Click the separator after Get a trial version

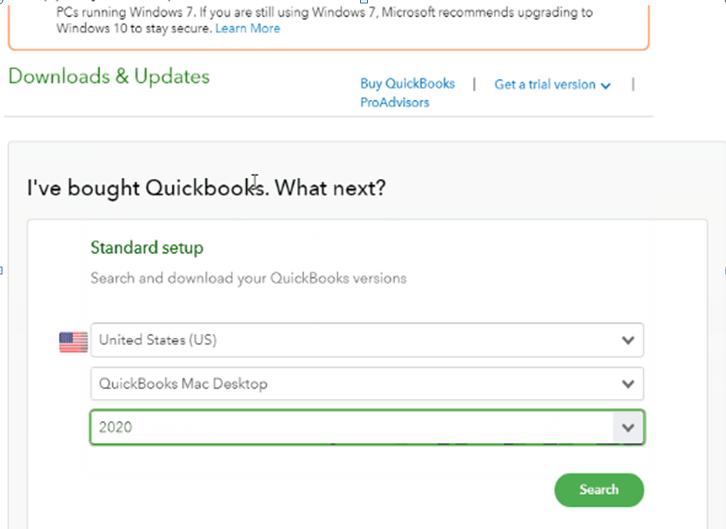click(x=633, y=84)
